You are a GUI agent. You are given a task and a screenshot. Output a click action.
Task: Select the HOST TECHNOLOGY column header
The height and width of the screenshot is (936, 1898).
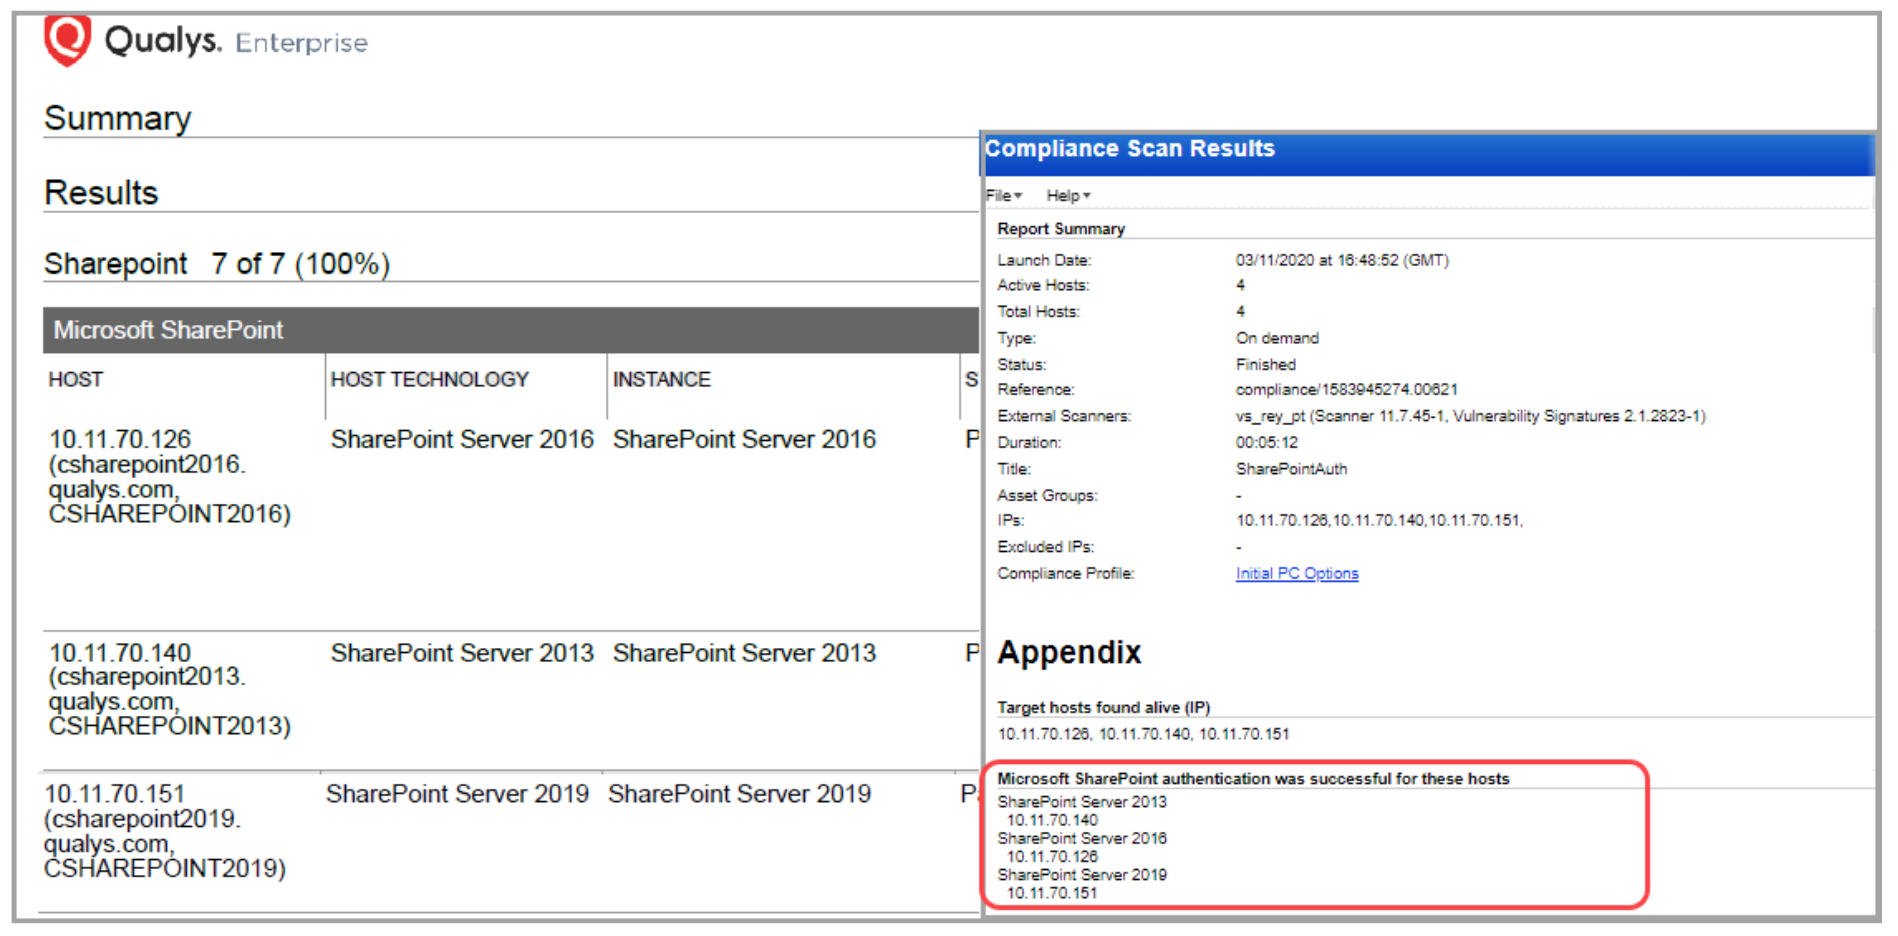coord(430,379)
